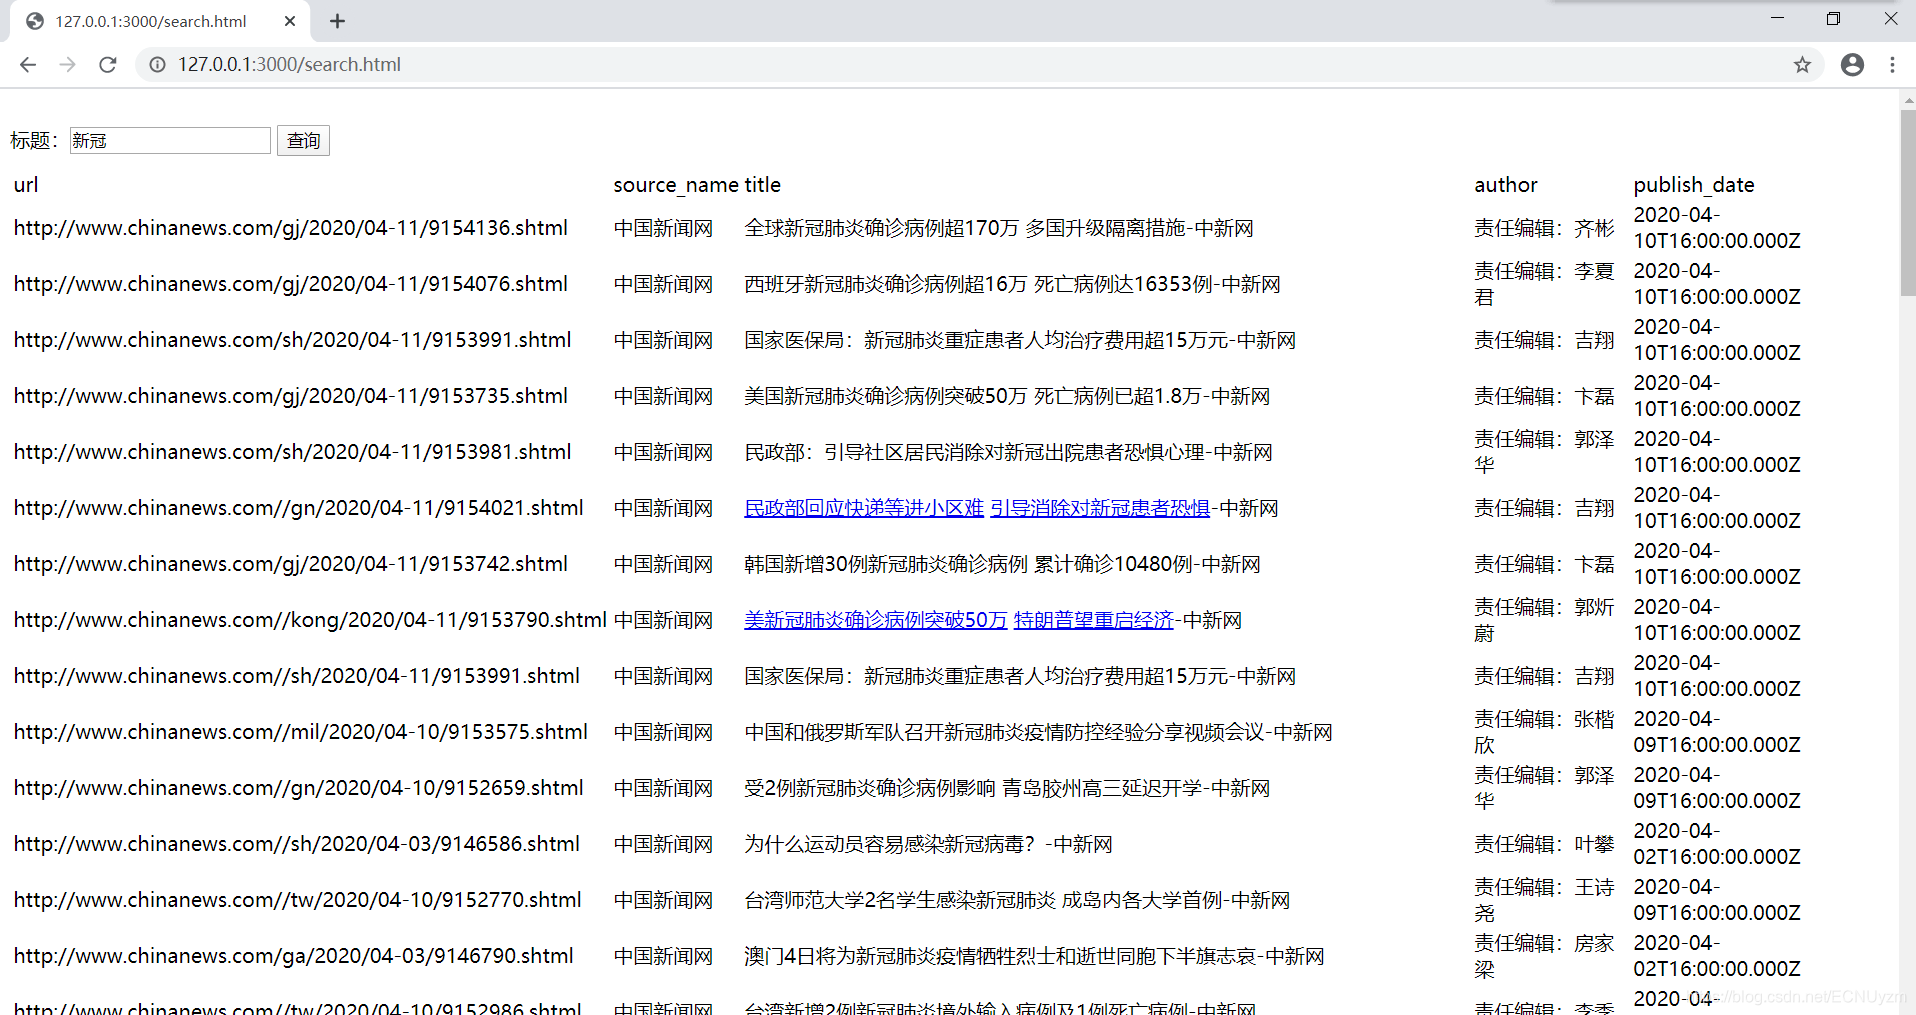Open the 美新冠肺炎确诊病例突破50万 link
Viewport: 1916px width, 1015px height.
(x=875, y=619)
